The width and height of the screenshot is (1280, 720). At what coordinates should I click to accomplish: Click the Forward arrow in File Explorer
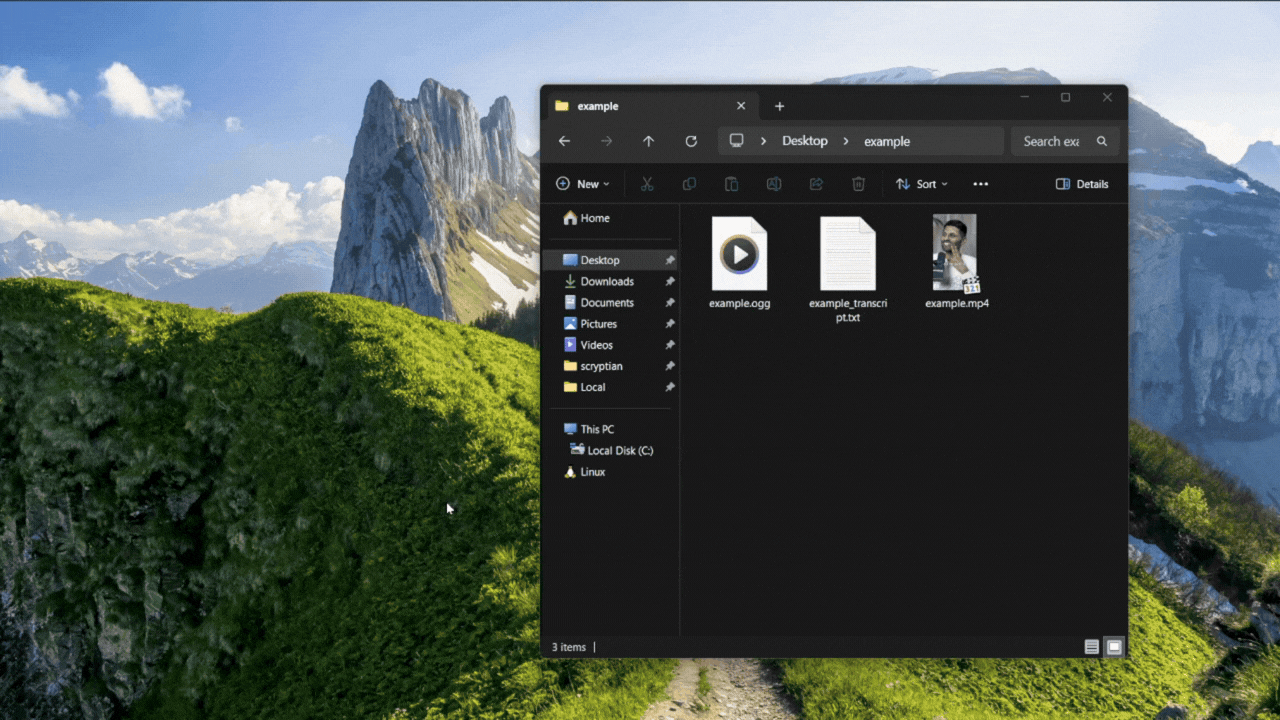(x=606, y=141)
